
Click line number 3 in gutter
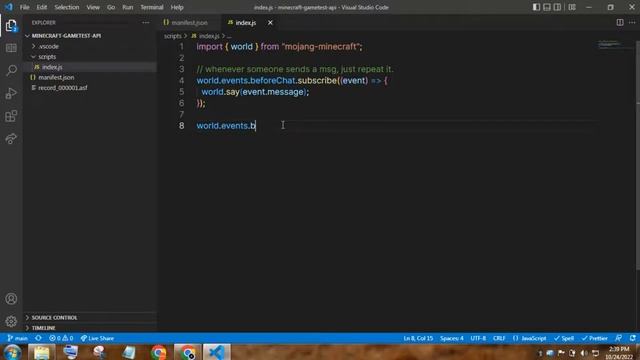[x=181, y=69]
